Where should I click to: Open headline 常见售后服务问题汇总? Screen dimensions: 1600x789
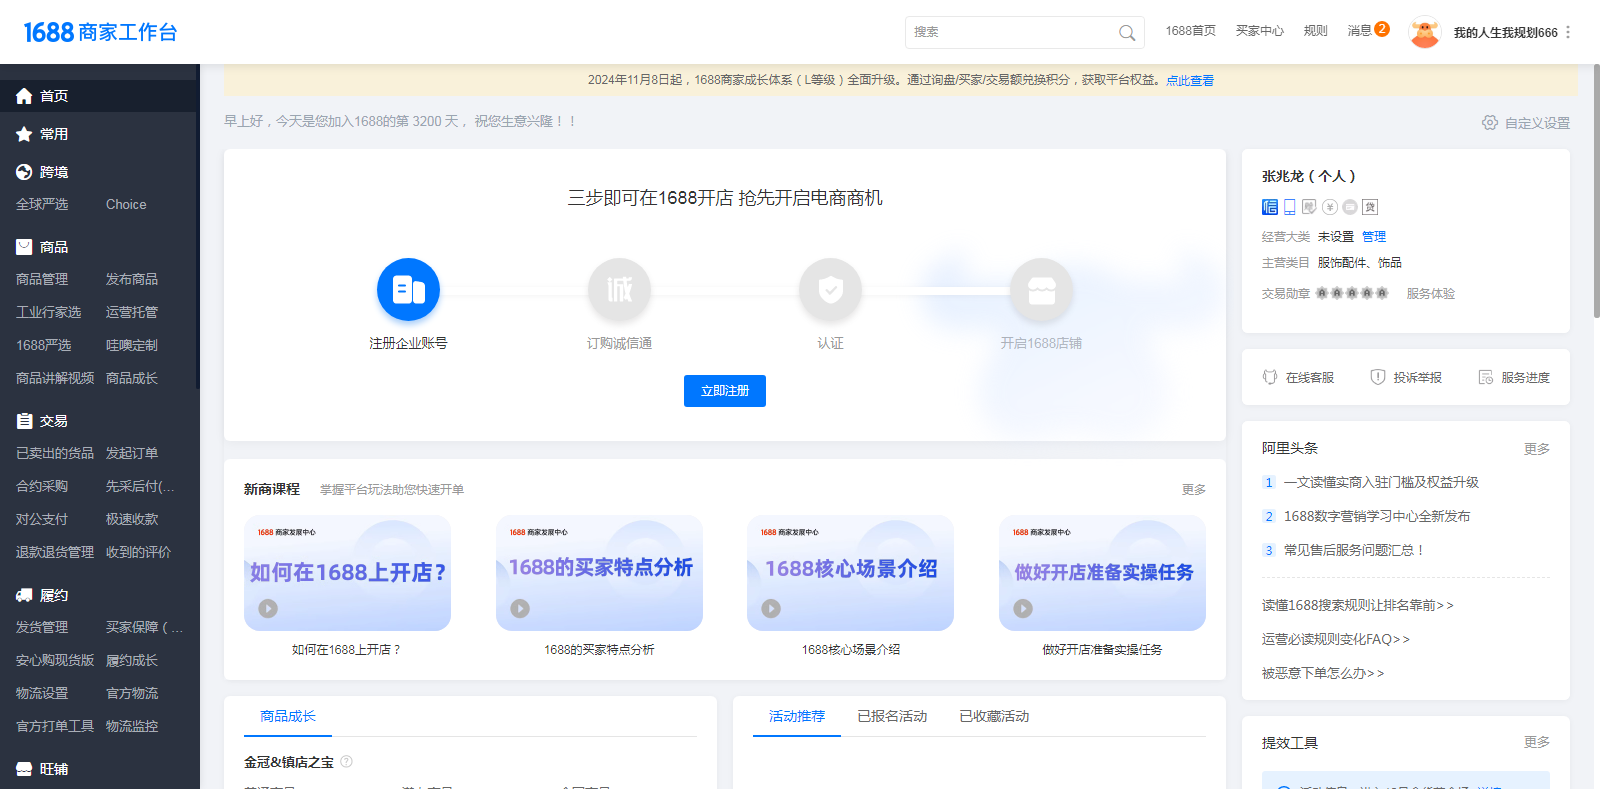[1355, 550]
